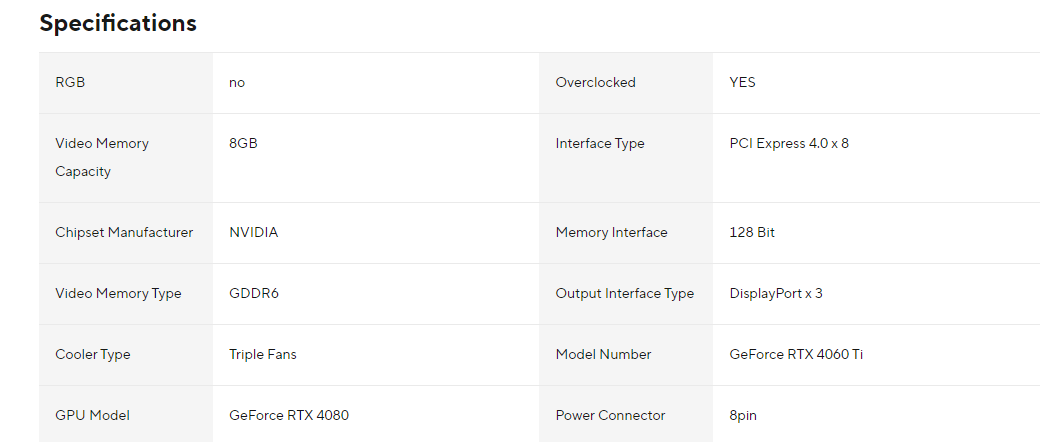Screen dimensions: 1048x442
Task: Select the 128 Bit value
Action: [752, 233]
